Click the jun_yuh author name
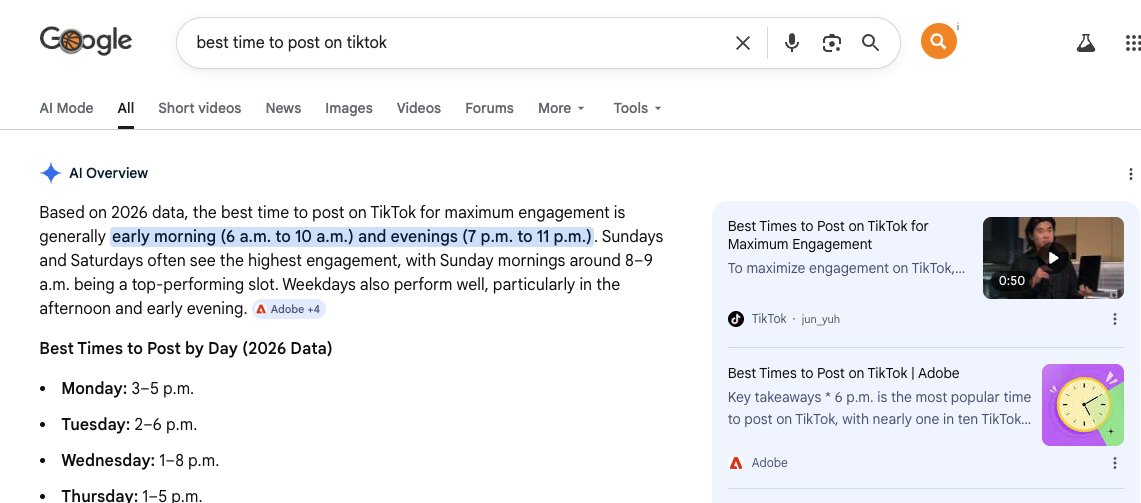 pyautogui.click(x=820, y=319)
